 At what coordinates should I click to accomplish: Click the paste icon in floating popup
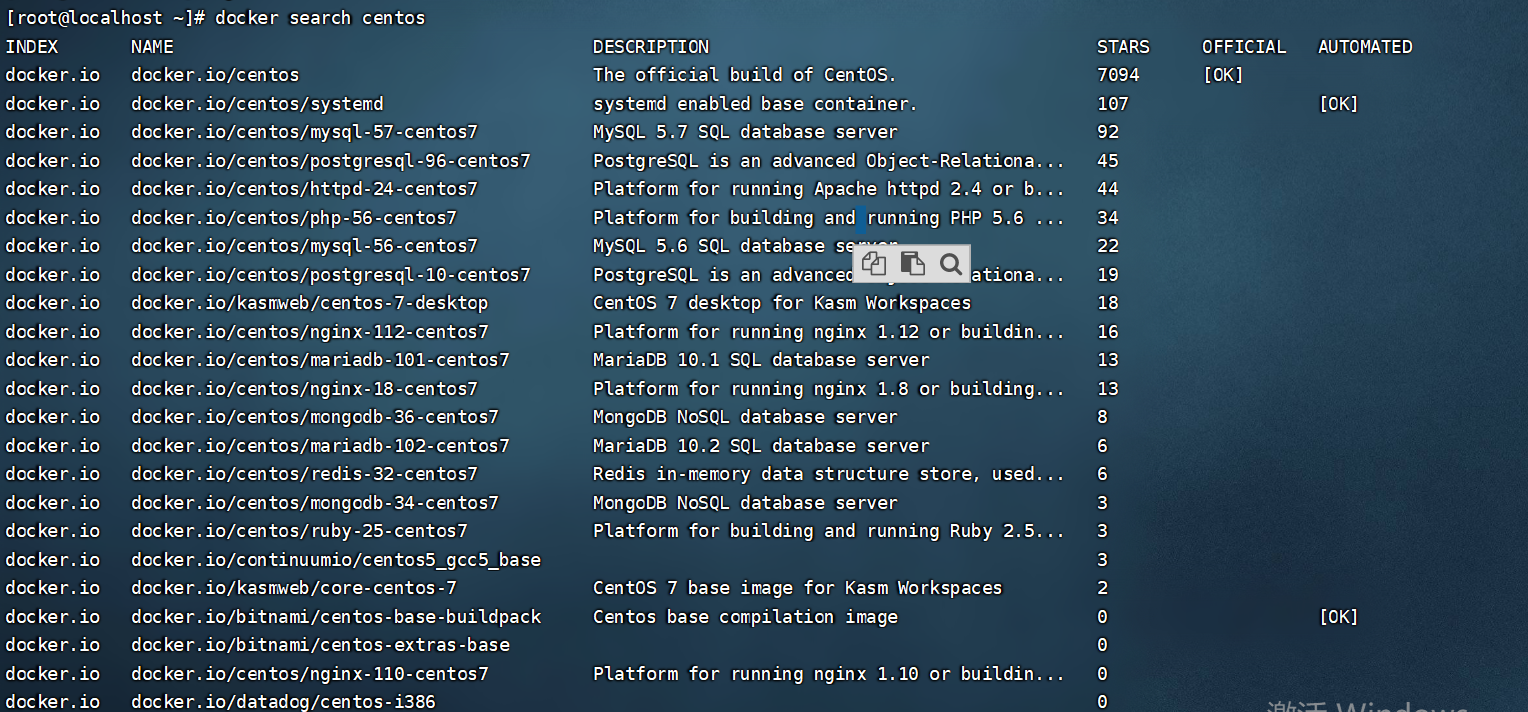tap(912, 263)
